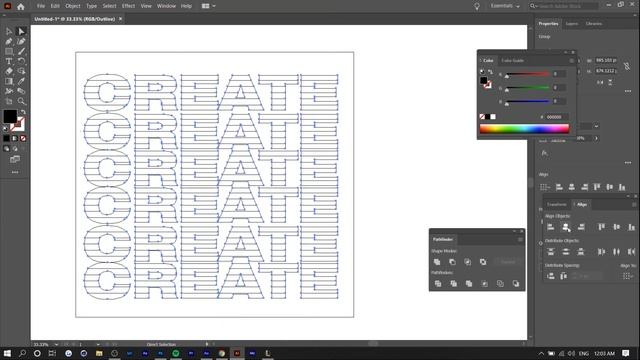Open Pathfinder panel flyout menu

[520, 240]
